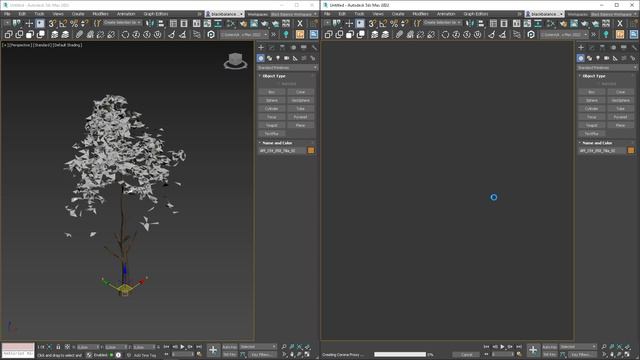
Task: Click circled P icon in right window toolbar
Action: click(531, 35)
